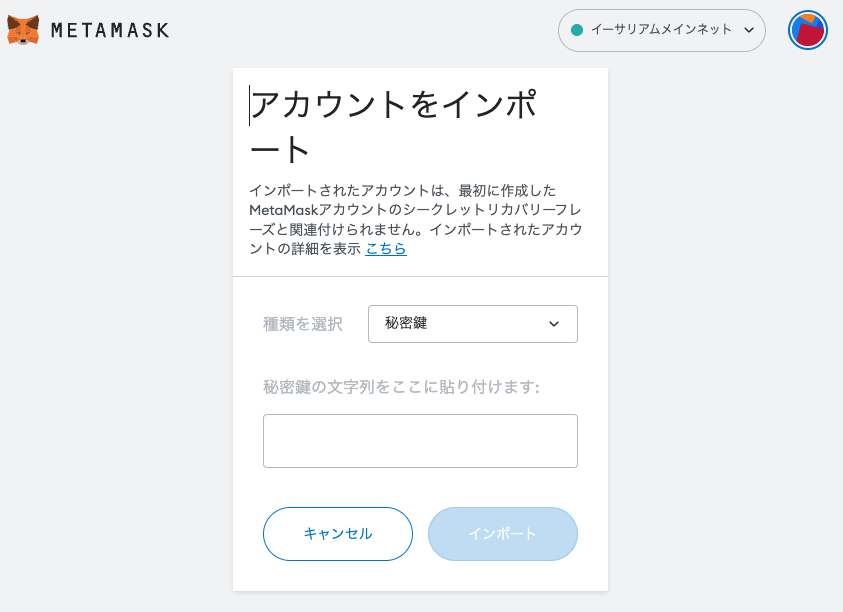Click the chevron inside the 秘密鍵 select
This screenshot has width=843, height=612.
555,324
